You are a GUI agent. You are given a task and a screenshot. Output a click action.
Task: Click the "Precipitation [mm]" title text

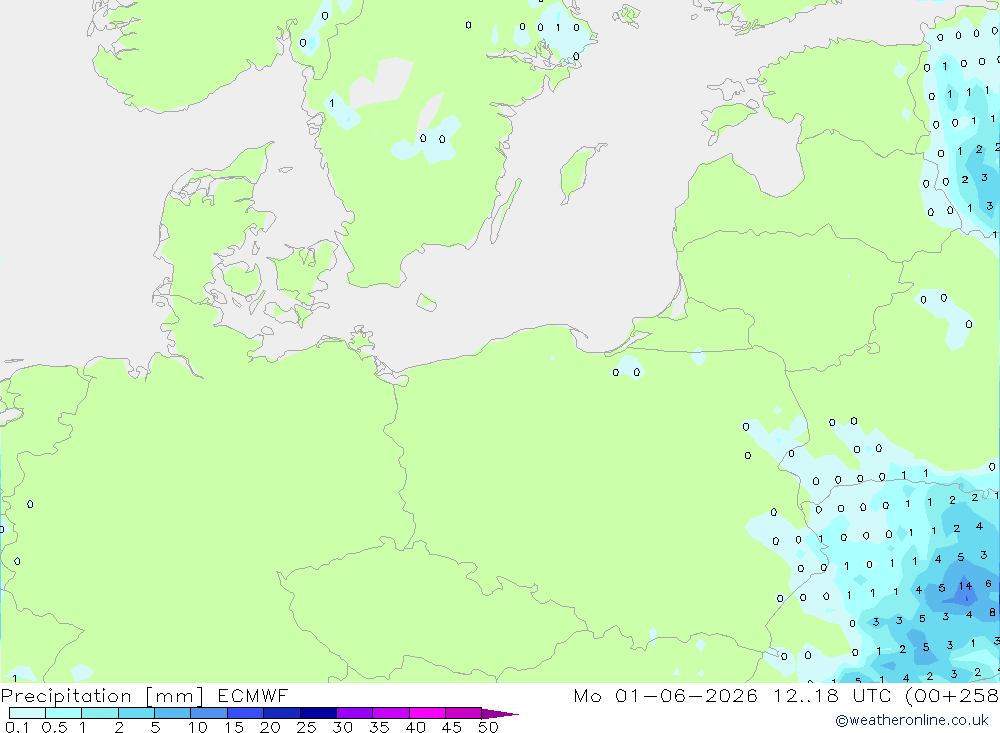tap(102, 696)
